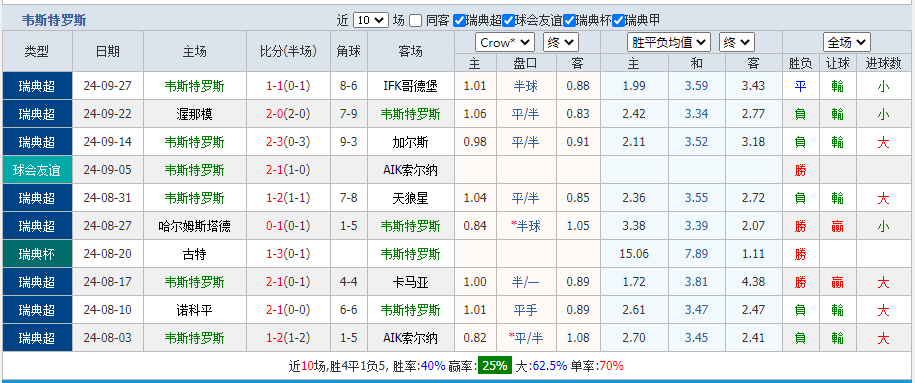Screen dimensions: 915x383
Task: Click the 球会友谊 type cell
Action: pos(37,170)
